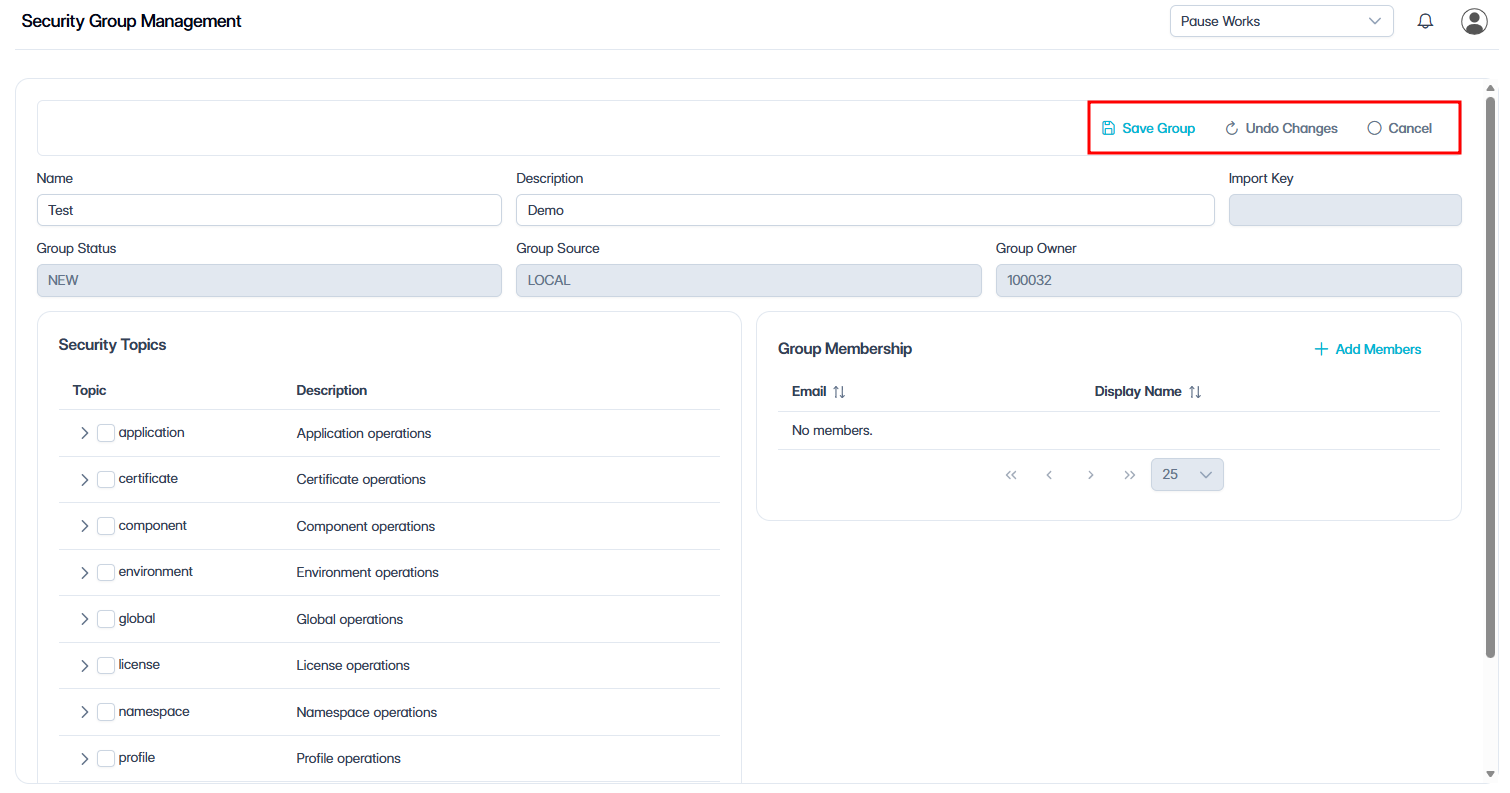The height and width of the screenshot is (793, 1510).
Task: Check the global topic checkbox
Action: (106, 619)
